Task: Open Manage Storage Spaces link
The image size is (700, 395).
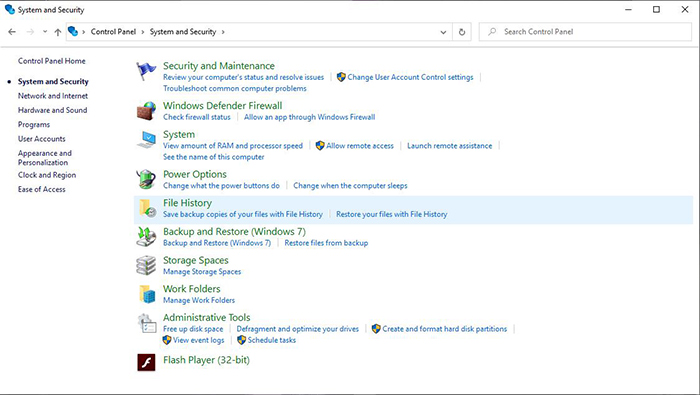Action: click(x=202, y=271)
